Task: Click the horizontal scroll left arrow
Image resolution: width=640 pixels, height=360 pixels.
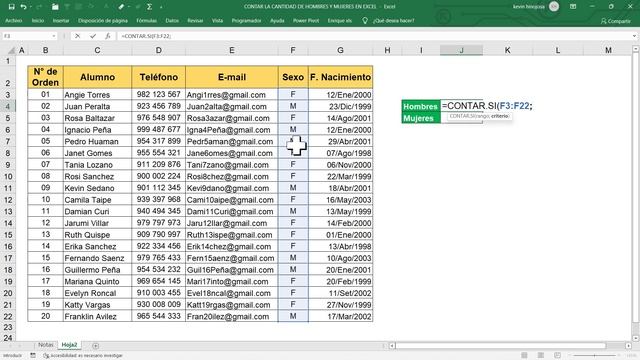Action: pyautogui.click(x=392, y=346)
